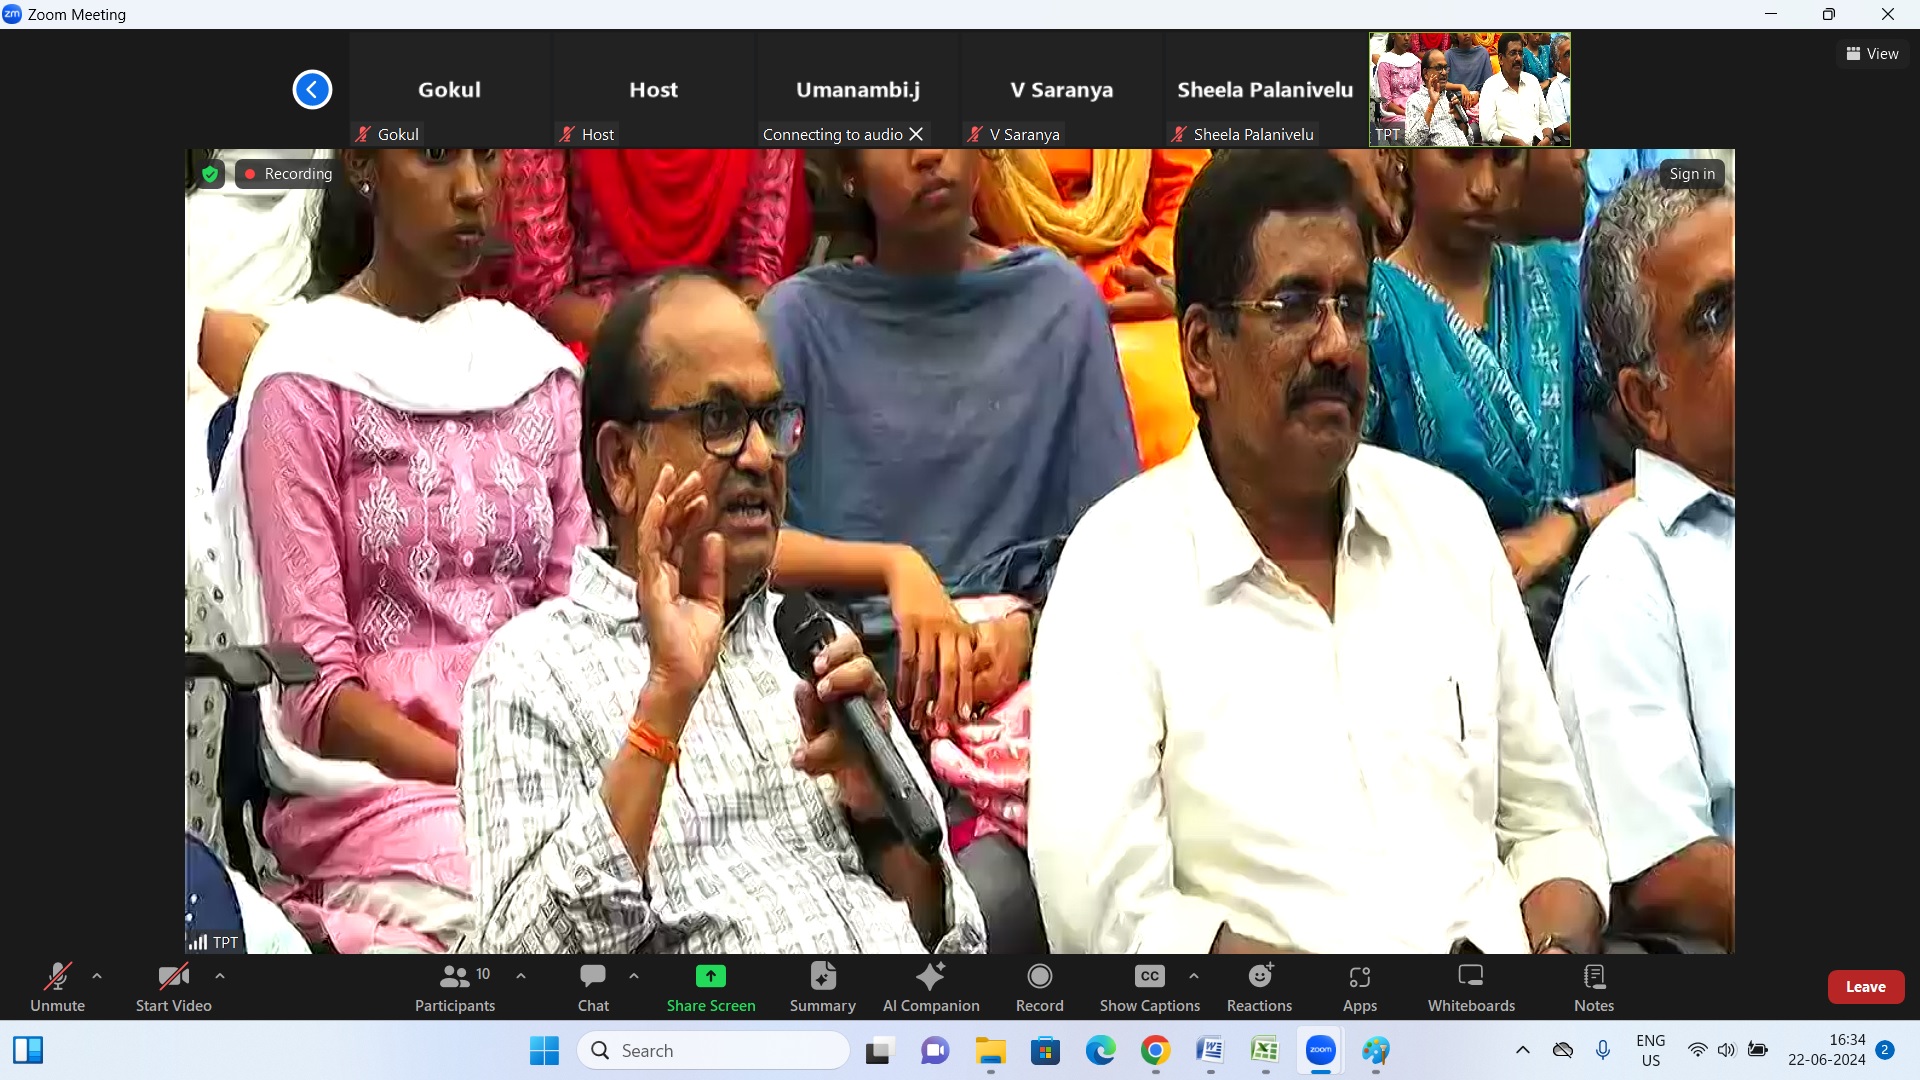The width and height of the screenshot is (1920, 1080).
Task: Open Whiteboards
Action: click(1470, 987)
